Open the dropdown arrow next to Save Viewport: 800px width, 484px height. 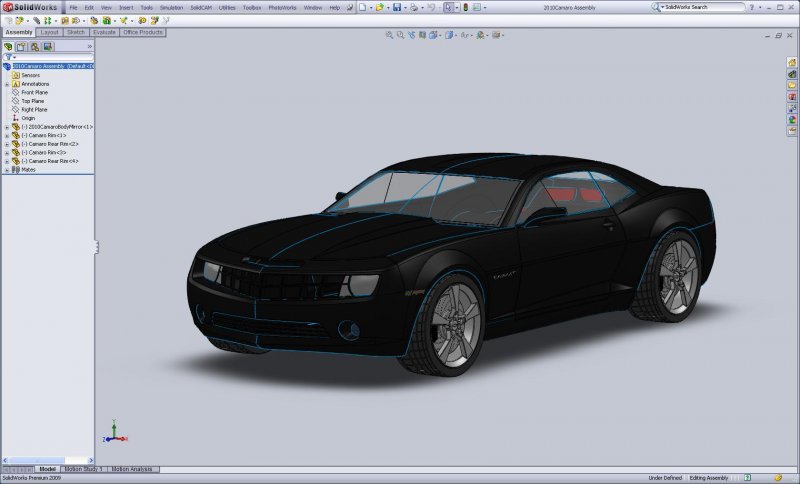405,8
